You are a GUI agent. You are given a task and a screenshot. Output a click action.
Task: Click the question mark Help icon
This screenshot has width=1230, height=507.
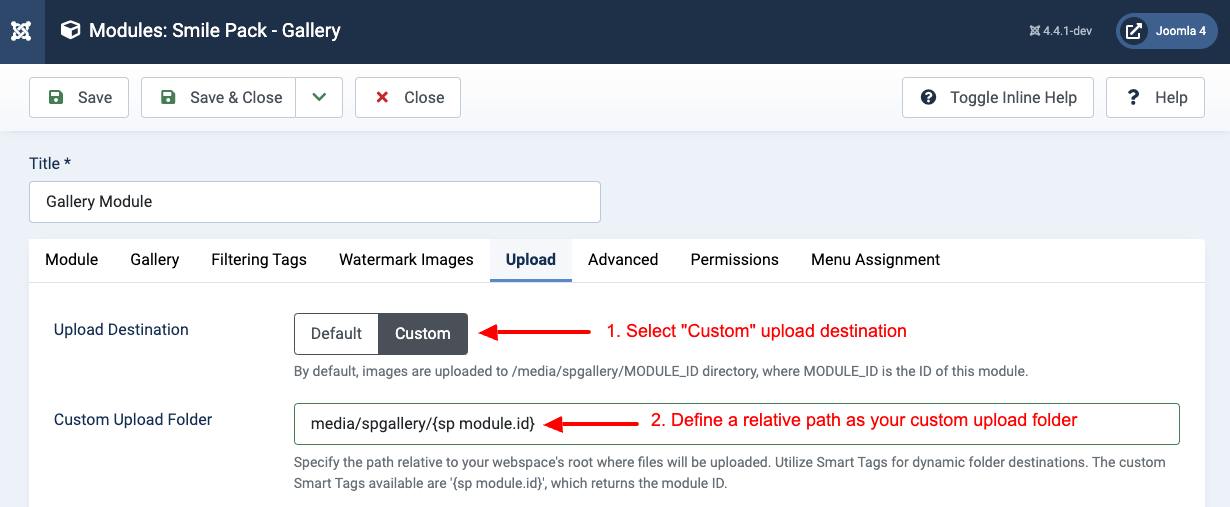[x=1133, y=97]
